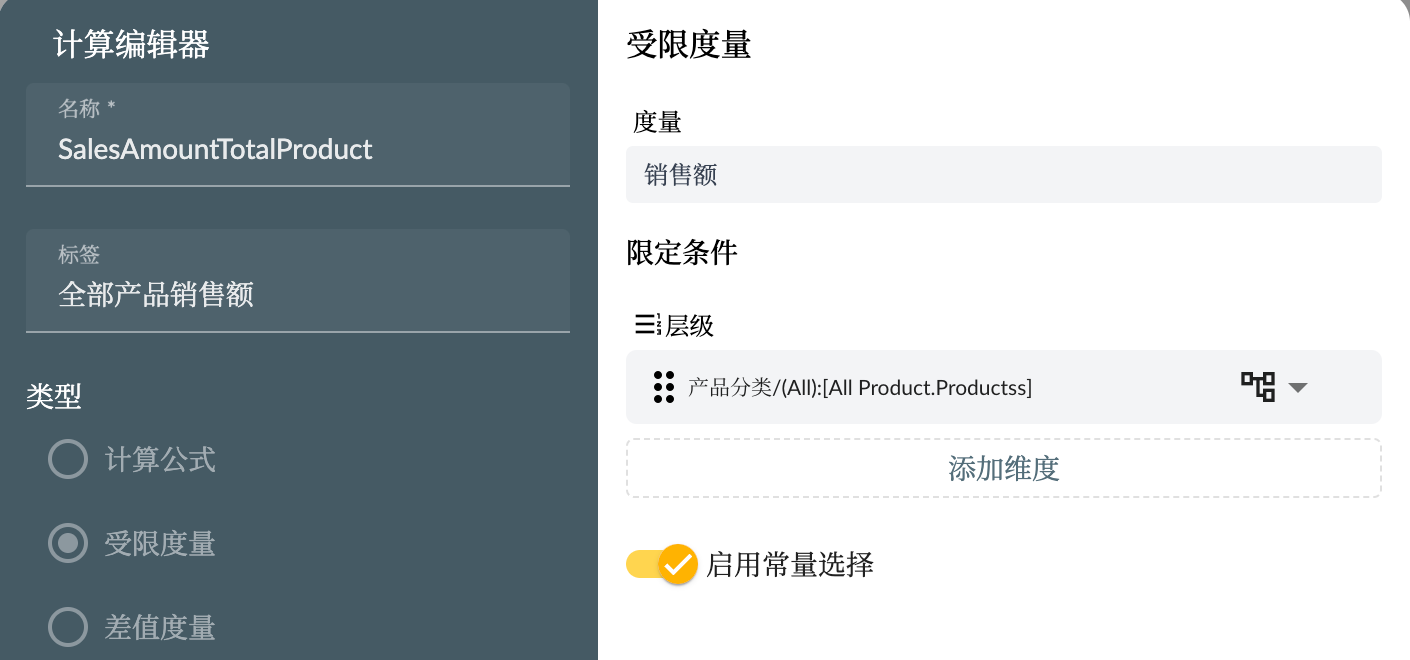The image size is (1410, 660).
Task: Expand the dropdown arrow on the dimension row
Action: pos(1298,387)
